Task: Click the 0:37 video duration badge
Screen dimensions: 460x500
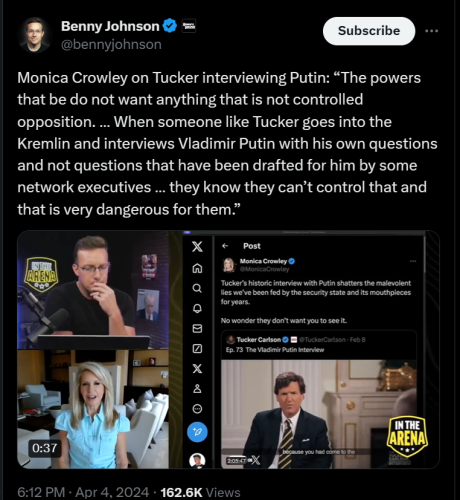Action: [x=45, y=448]
